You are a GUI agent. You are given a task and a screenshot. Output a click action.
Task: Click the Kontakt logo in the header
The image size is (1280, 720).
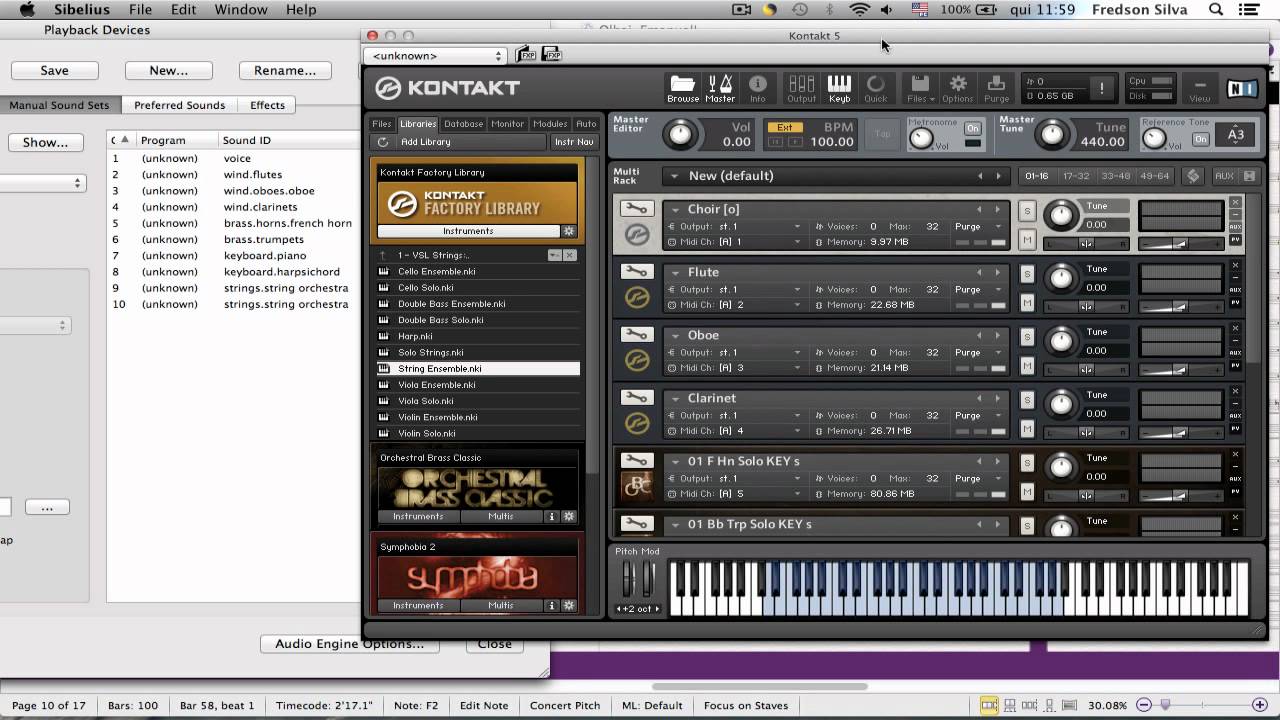point(447,88)
